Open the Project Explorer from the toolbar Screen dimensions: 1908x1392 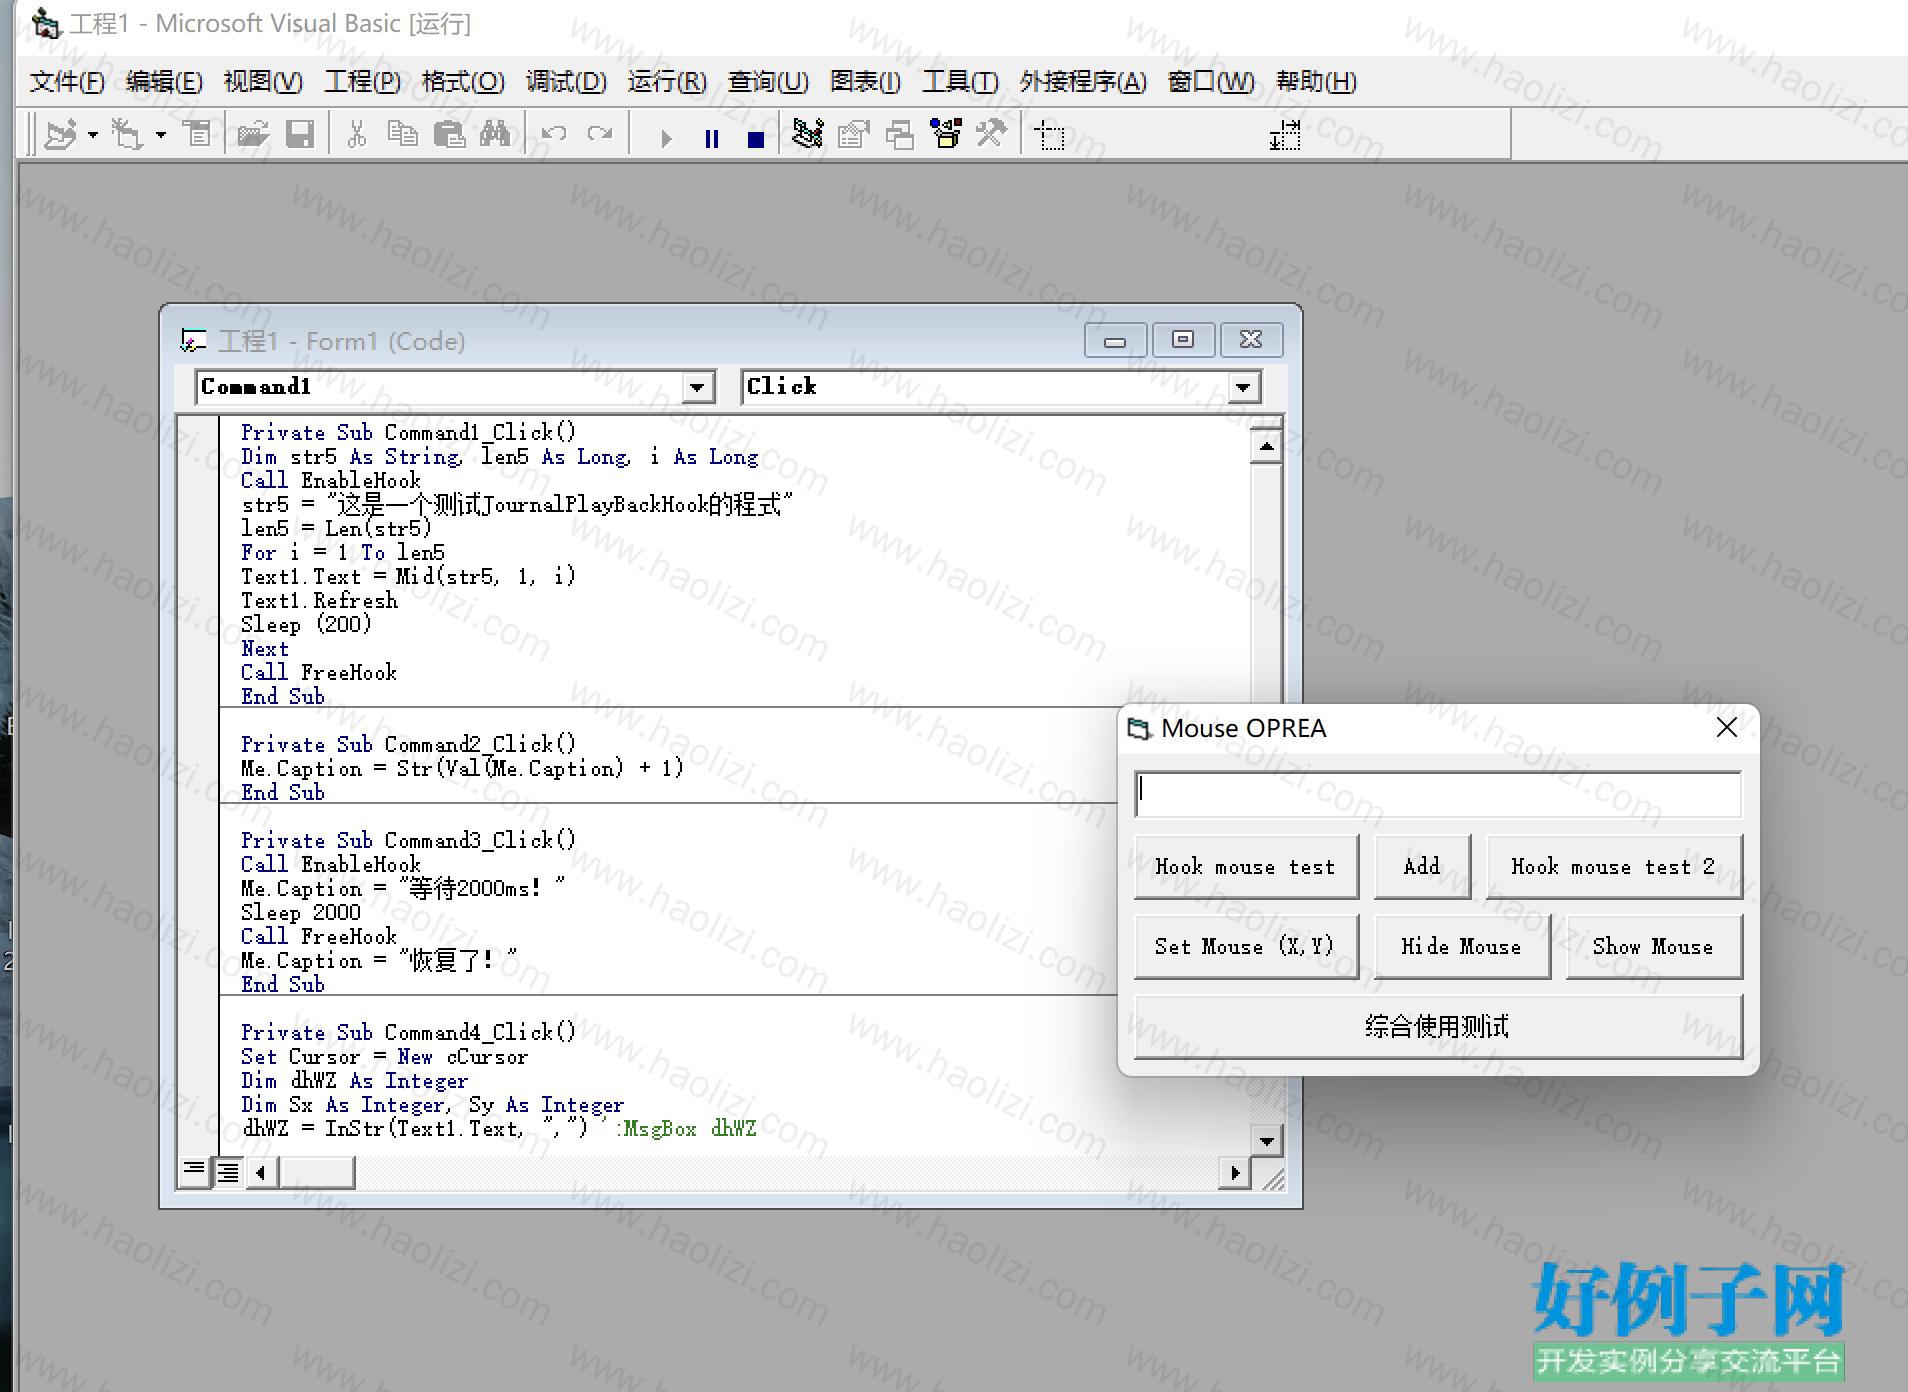pyautogui.click(x=807, y=134)
